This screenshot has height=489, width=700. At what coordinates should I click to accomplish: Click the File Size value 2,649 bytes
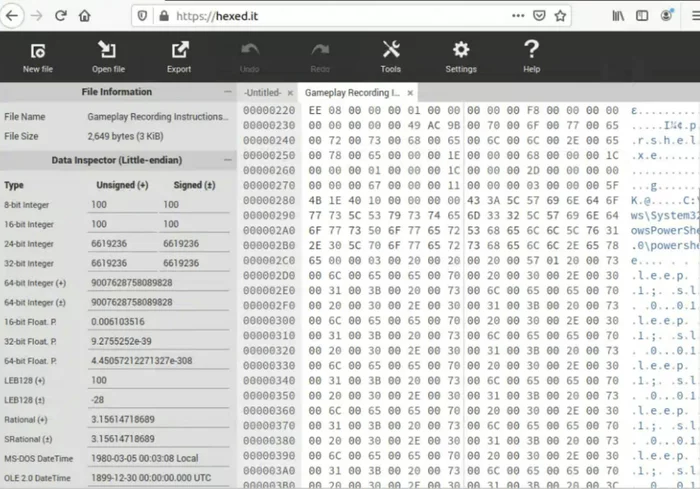click(125, 136)
